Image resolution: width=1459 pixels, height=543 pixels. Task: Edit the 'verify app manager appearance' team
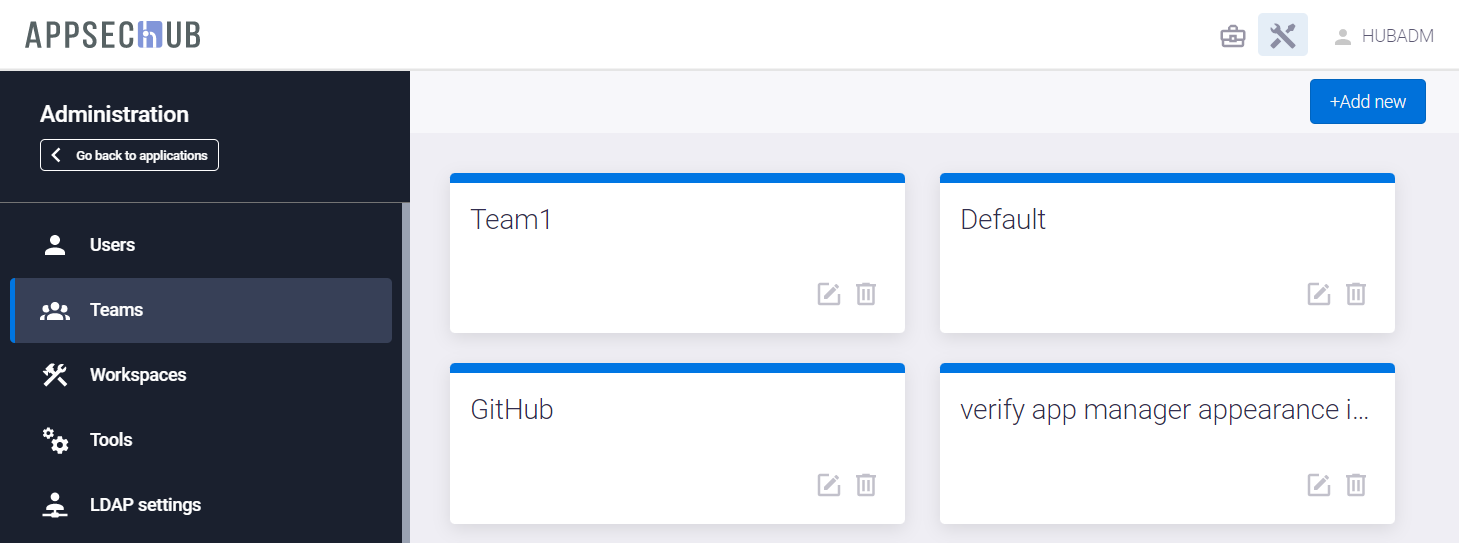(1319, 485)
